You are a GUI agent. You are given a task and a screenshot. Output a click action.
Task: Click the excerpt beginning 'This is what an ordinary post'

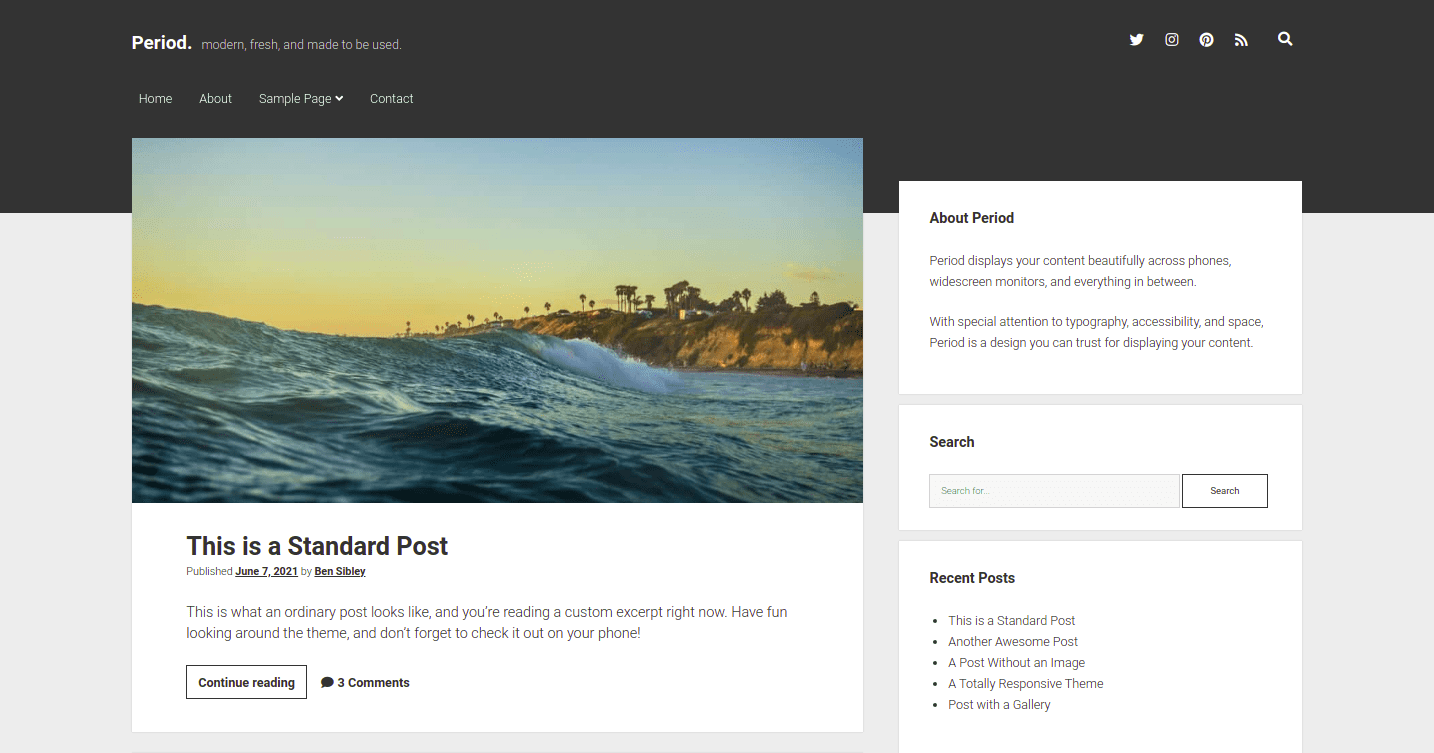[487, 622]
